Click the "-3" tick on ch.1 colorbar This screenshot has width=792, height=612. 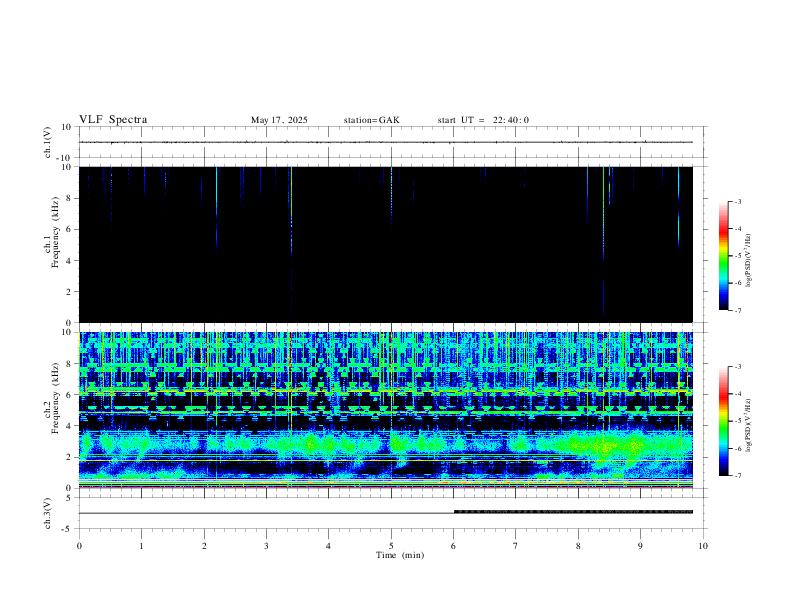(x=737, y=201)
